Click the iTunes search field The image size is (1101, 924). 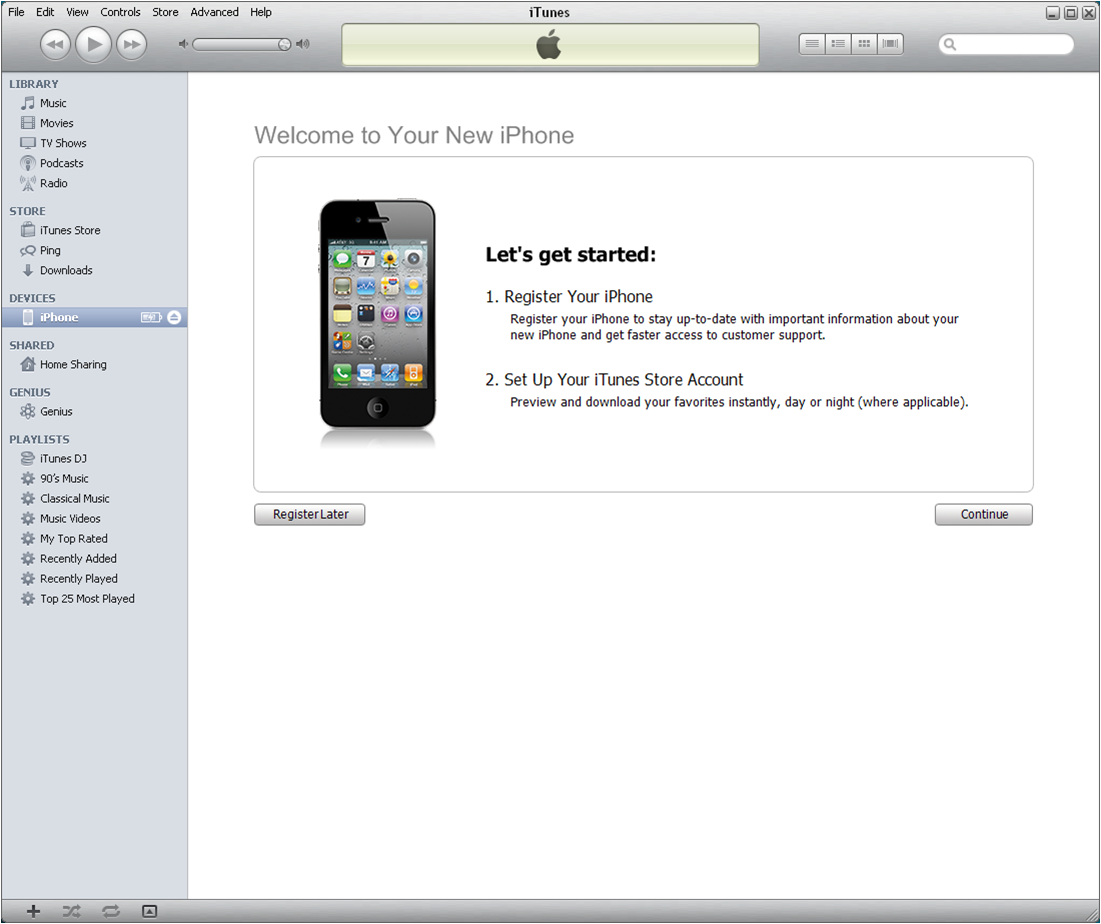[x=1006, y=44]
